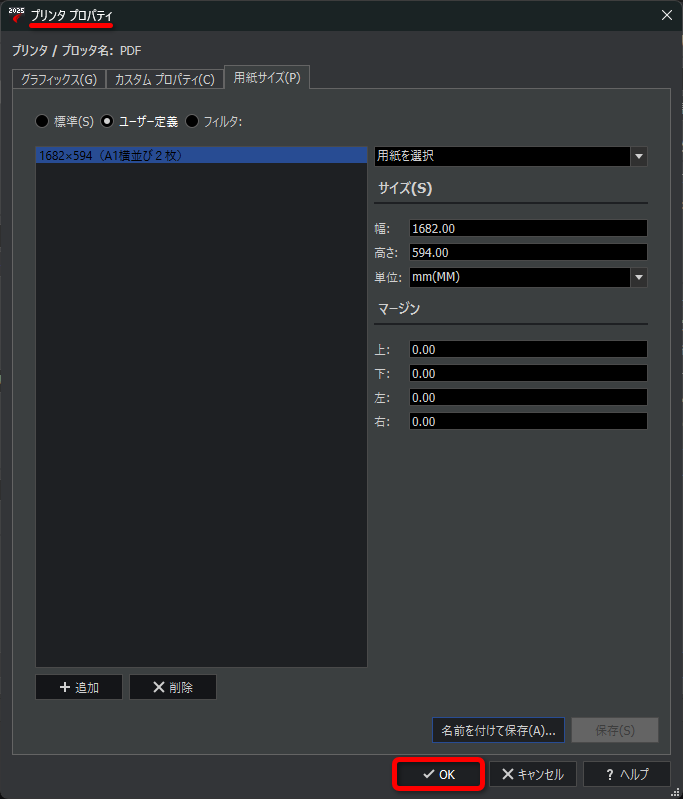Choose the フィルタ radio button
This screenshot has width=683, height=799.
[x=192, y=122]
